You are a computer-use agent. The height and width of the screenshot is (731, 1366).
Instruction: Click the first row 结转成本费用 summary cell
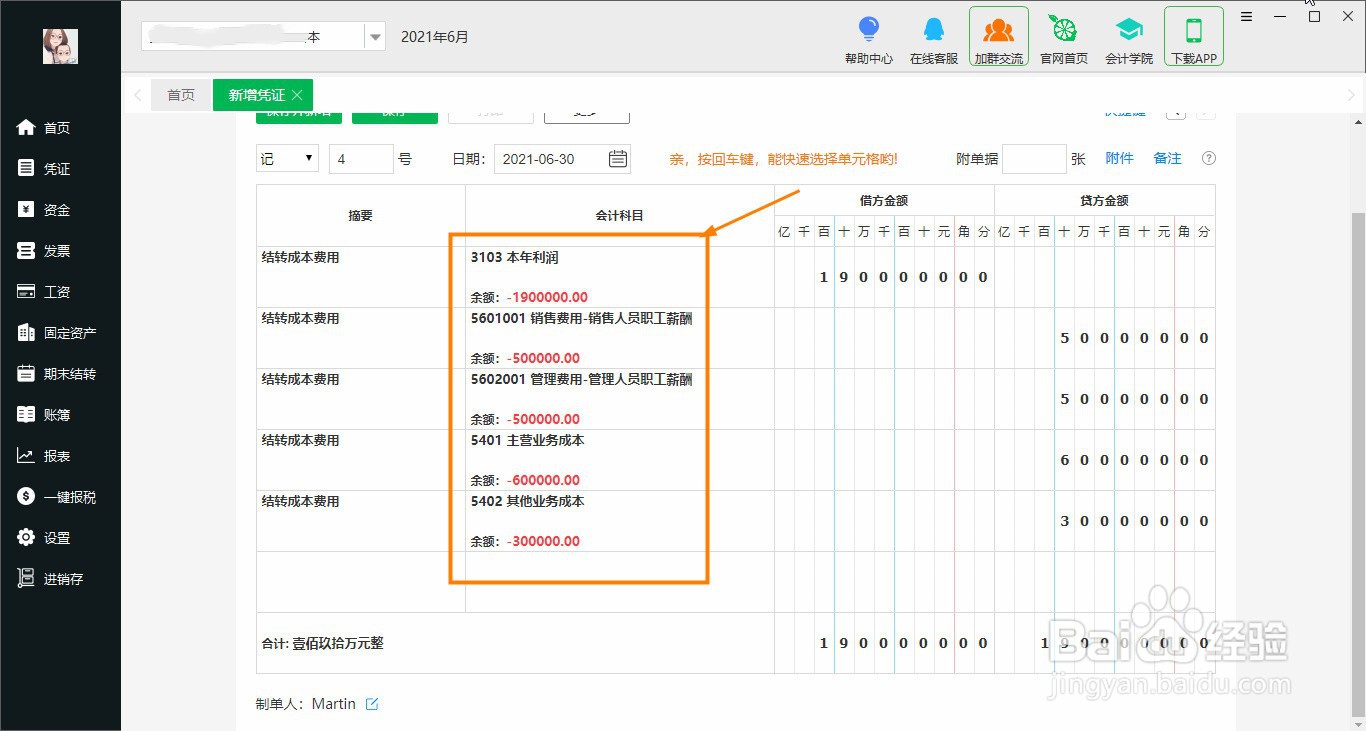pos(360,277)
